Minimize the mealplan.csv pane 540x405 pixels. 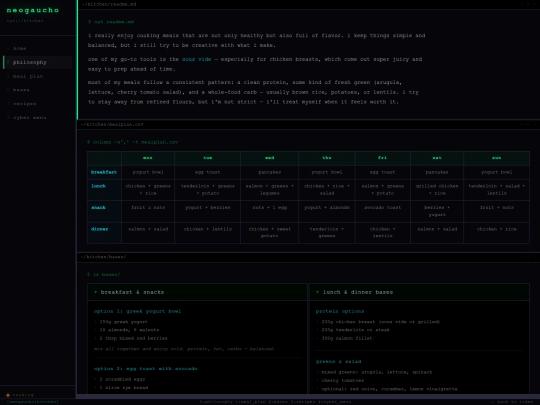(x=522, y=124)
